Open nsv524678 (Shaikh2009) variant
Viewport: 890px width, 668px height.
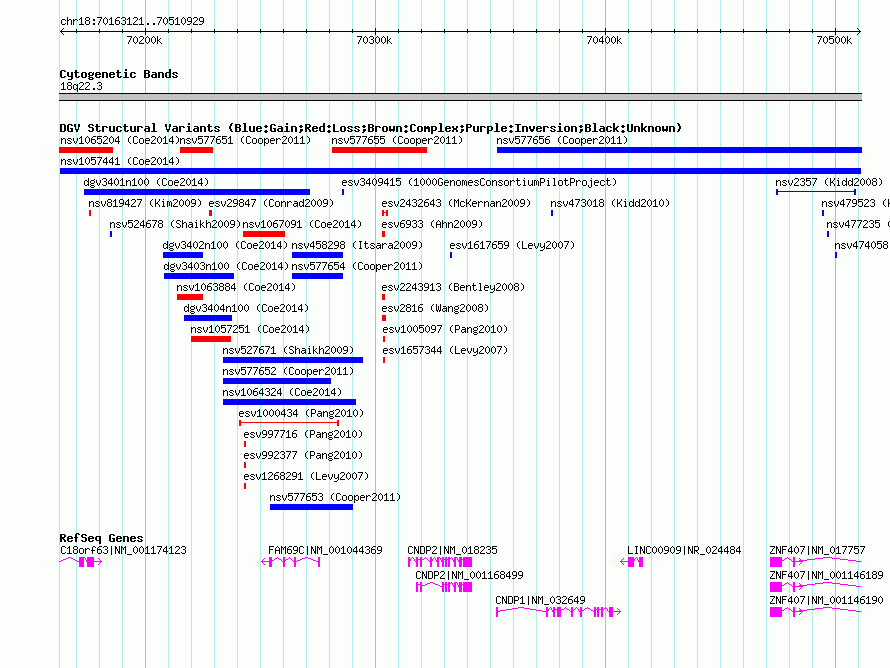click(x=175, y=224)
